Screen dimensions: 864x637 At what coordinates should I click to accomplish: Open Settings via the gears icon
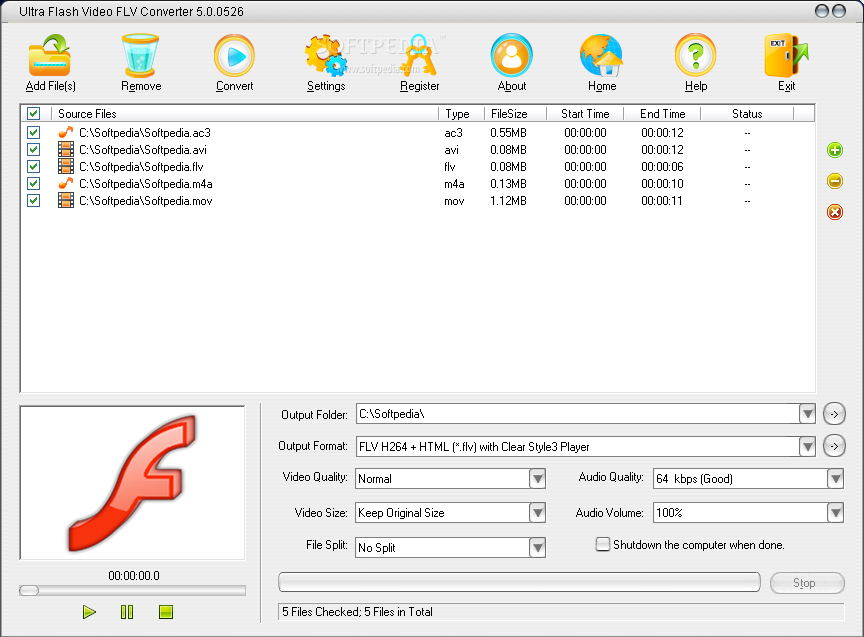click(x=326, y=55)
